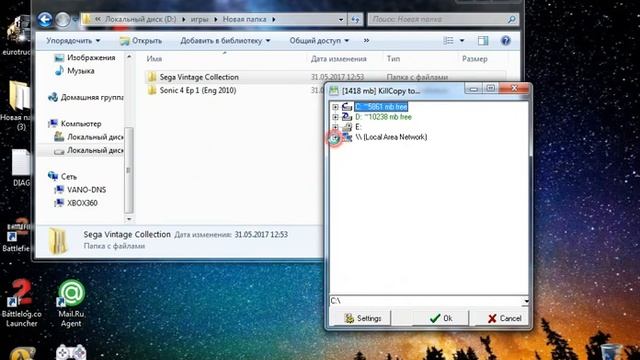Open the gamepad desktop icon
Screen dimensions: 640x360
tap(71, 353)
